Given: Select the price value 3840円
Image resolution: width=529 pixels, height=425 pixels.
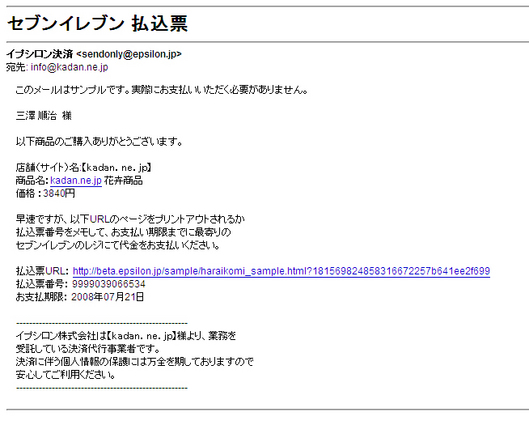Looking at the screenshot, I should coord(59,193).
